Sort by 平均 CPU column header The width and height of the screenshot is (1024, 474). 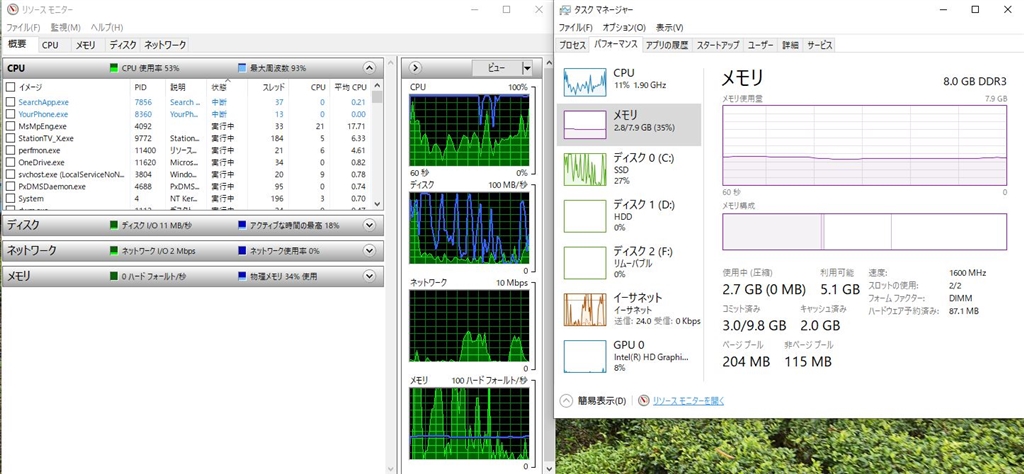[x=349, y=87]
